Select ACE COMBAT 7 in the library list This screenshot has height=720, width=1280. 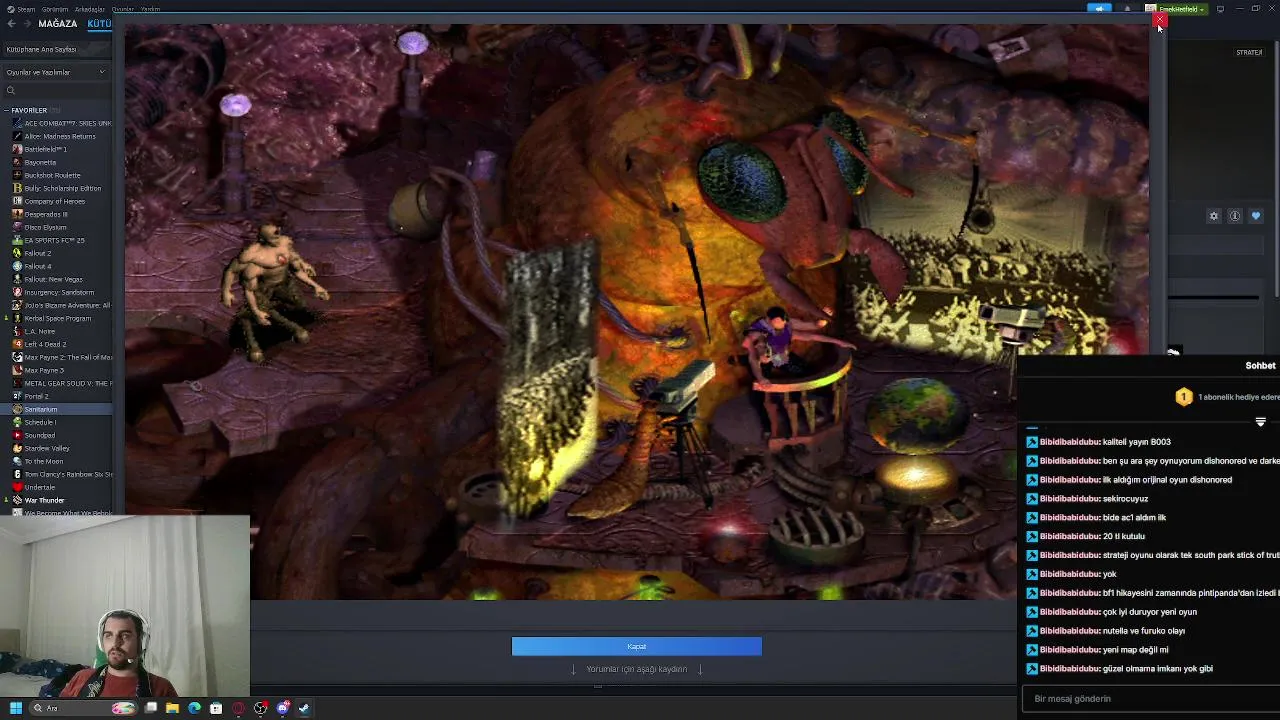60,123
